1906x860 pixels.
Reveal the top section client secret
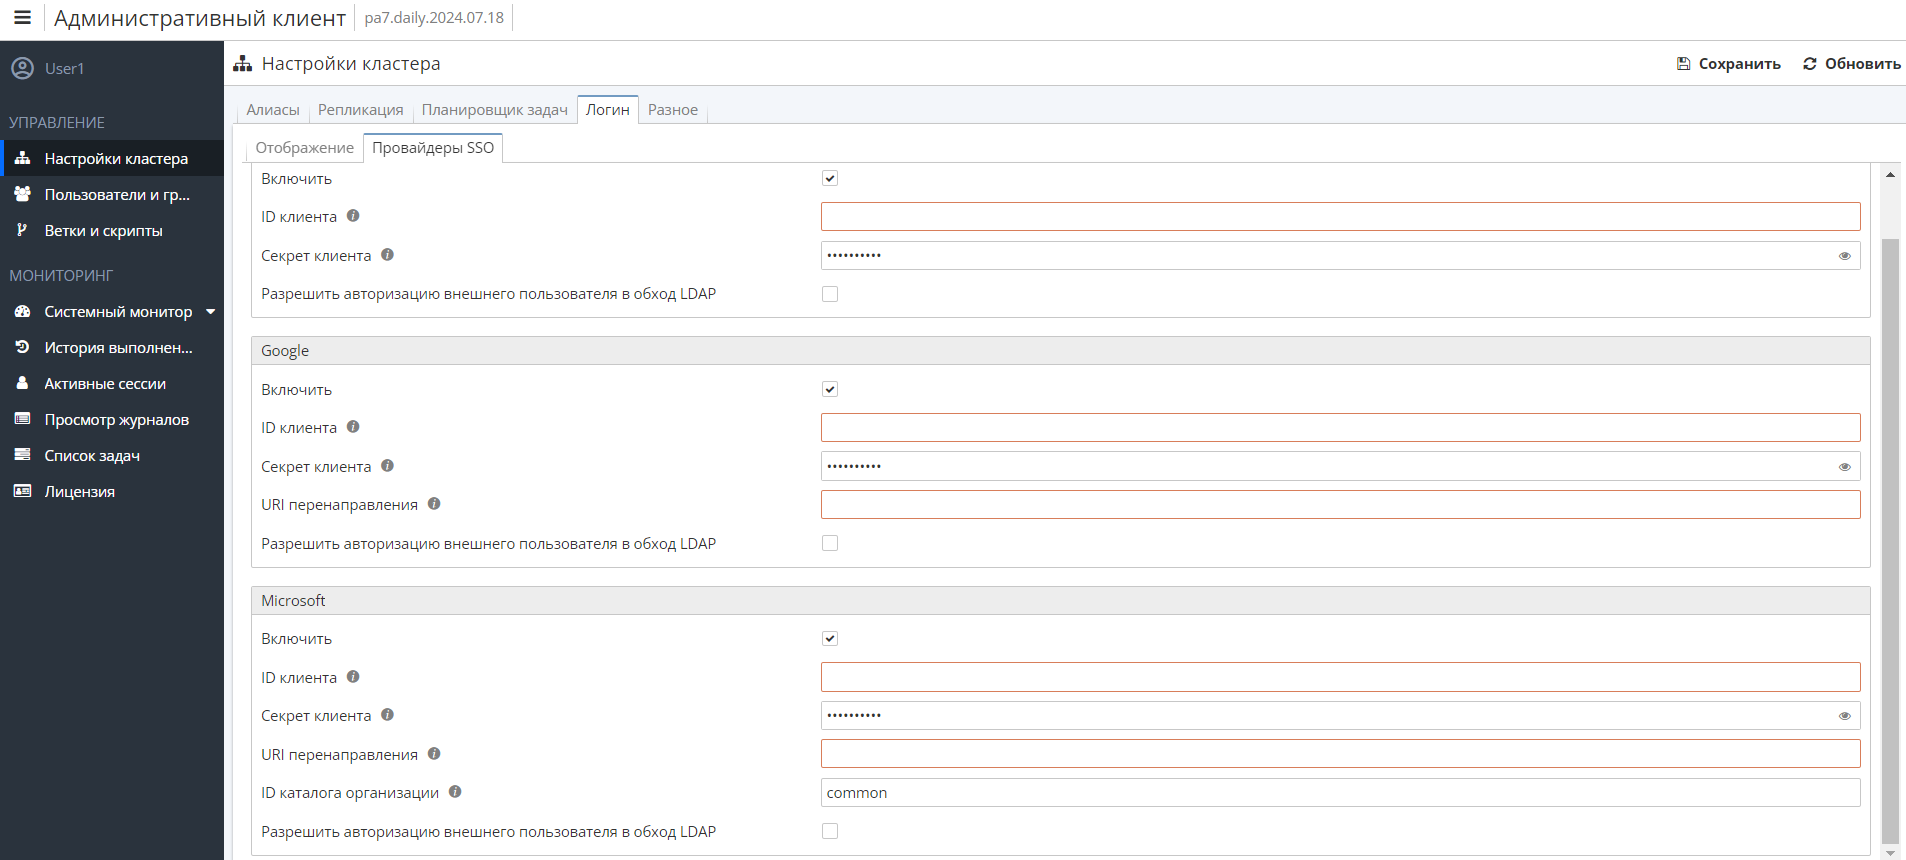(1844, 256)
